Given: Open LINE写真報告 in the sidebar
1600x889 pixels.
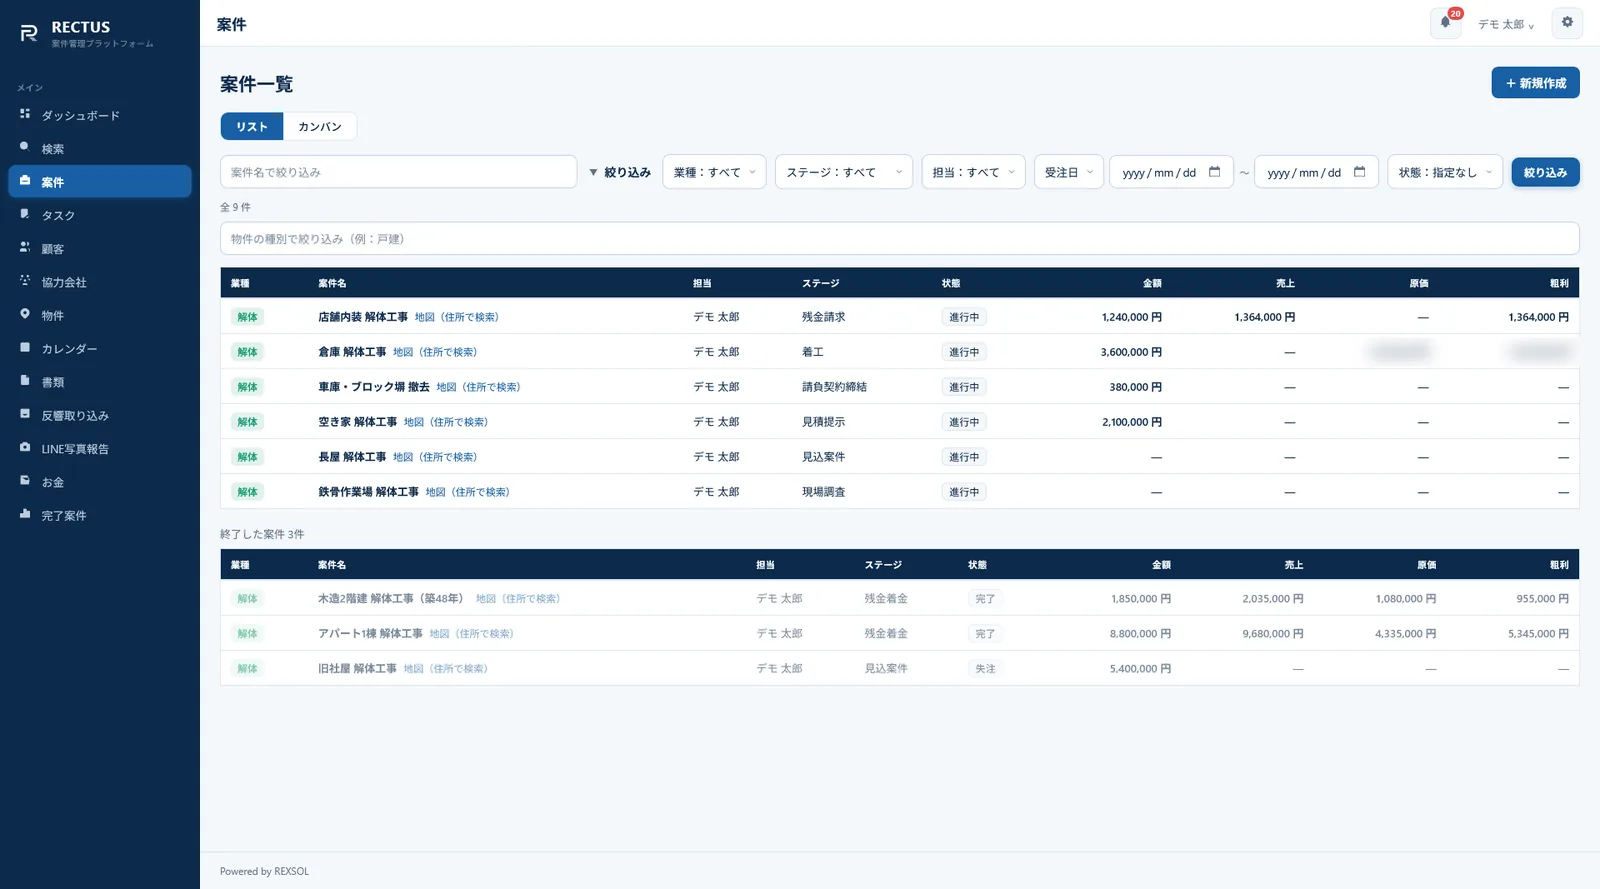Looking at the screenshot, I should coord(100,449).
